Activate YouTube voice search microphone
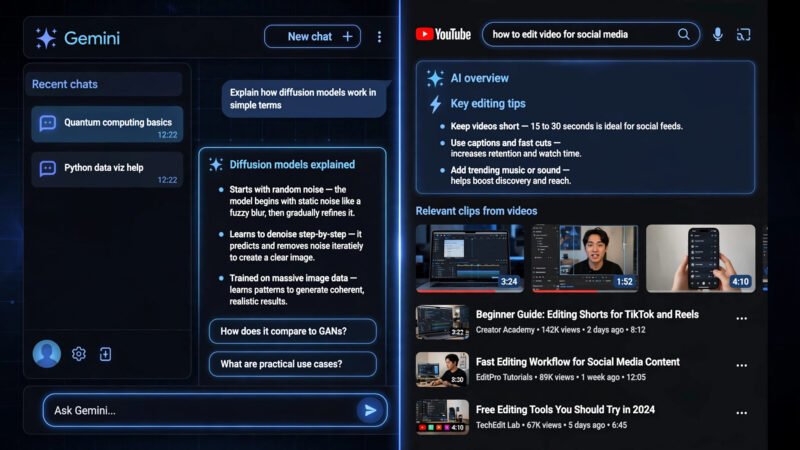800x450 pixels. [717, 34]
